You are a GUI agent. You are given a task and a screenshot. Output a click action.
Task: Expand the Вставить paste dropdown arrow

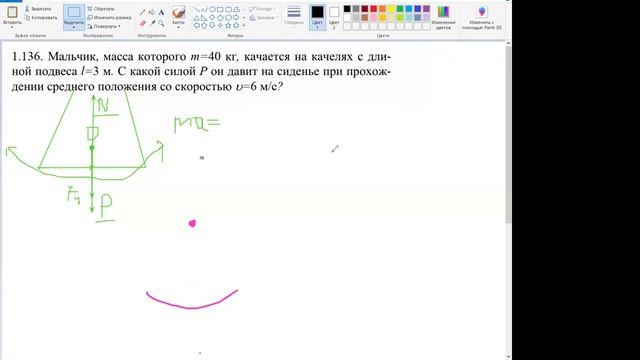tap(12, 27)
